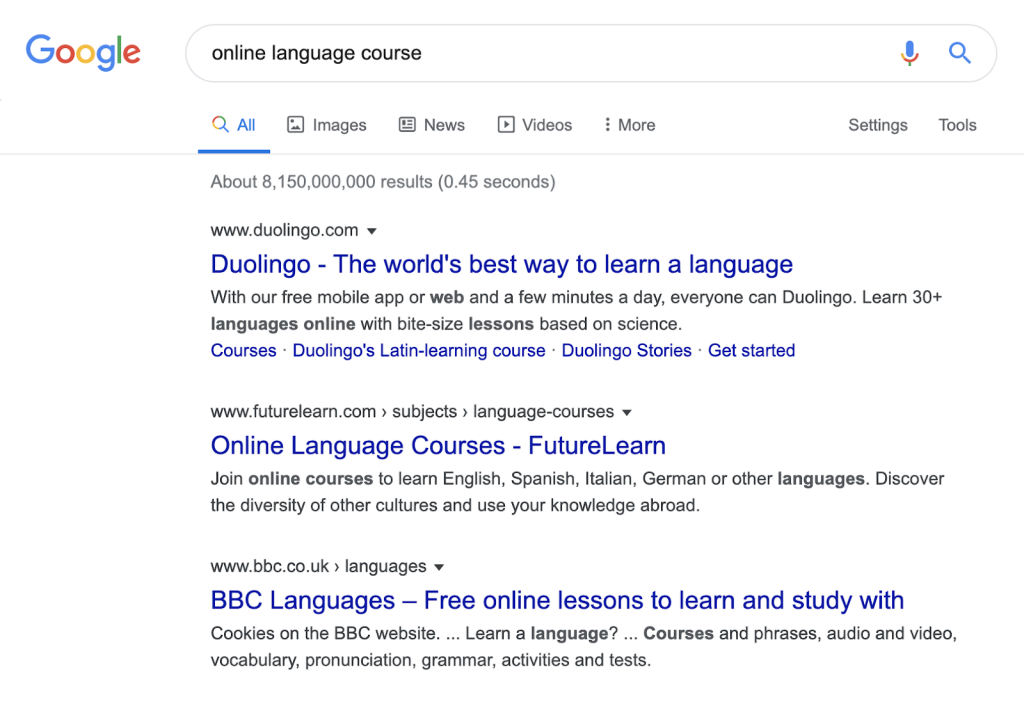The image size is (1024, 704).
Task: Click the www.bbc.co.uk languages breadcrumb text
Action: click(x=318, y=566)
